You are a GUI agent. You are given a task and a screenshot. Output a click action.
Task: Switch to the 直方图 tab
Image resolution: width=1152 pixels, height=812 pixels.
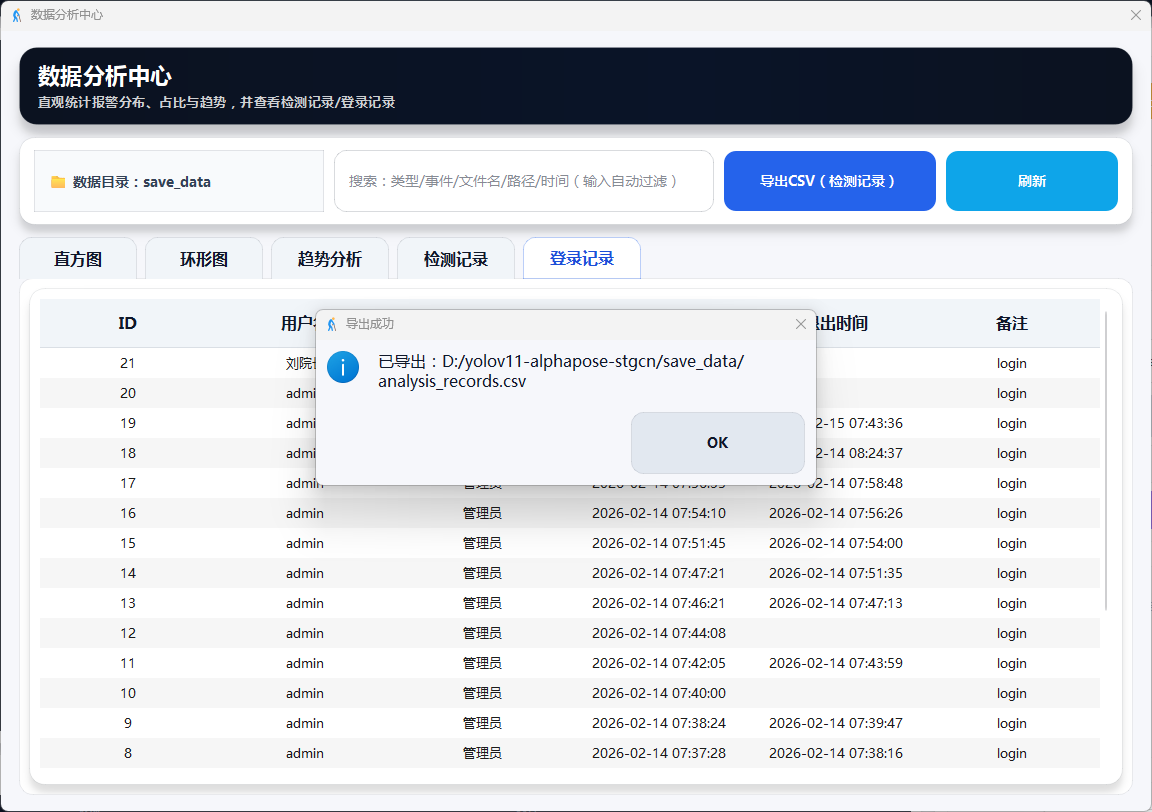coord(78,259)
